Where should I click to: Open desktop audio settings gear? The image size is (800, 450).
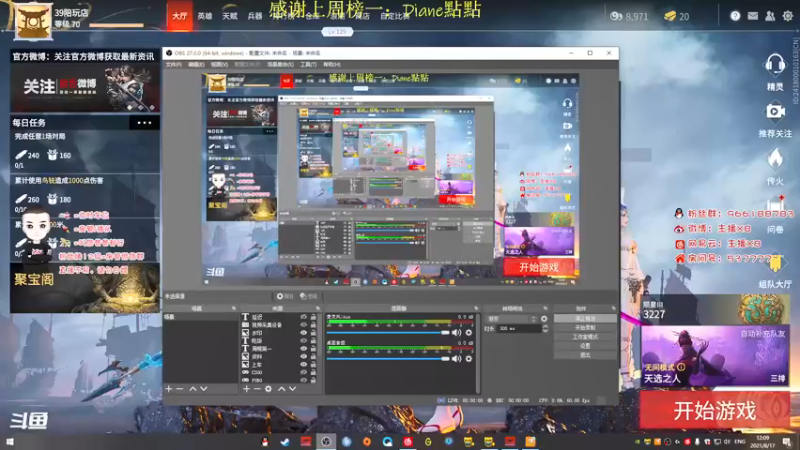coord(469,359)
